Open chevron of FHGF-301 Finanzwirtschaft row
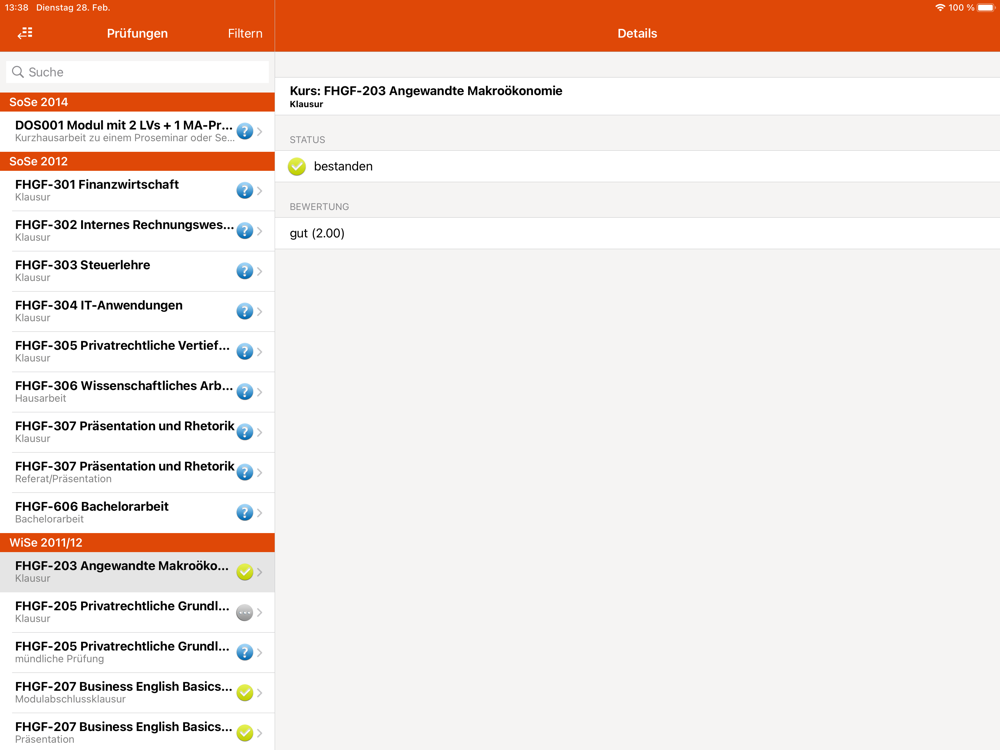Screen dimensions: 1000x750 click(x=260, y=191)
